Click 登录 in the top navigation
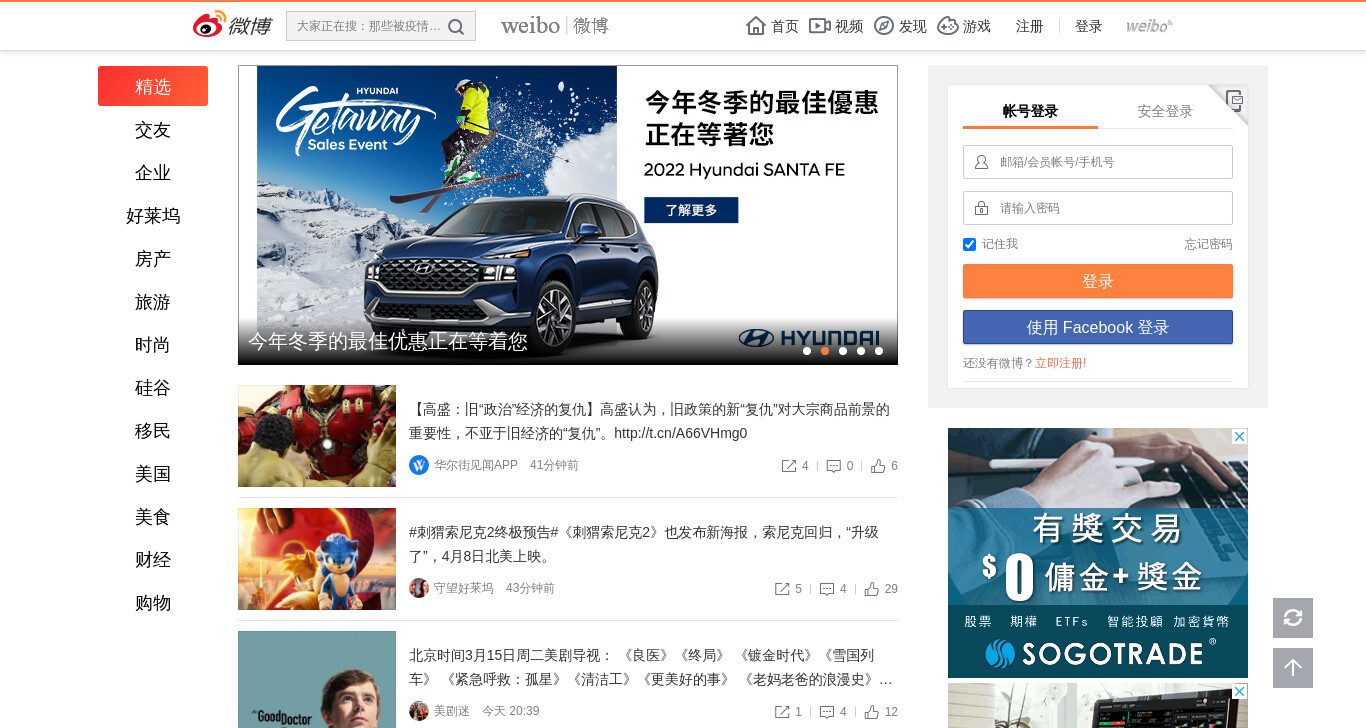Screen dimensions: 1366x728 (x=1089, y=26)
